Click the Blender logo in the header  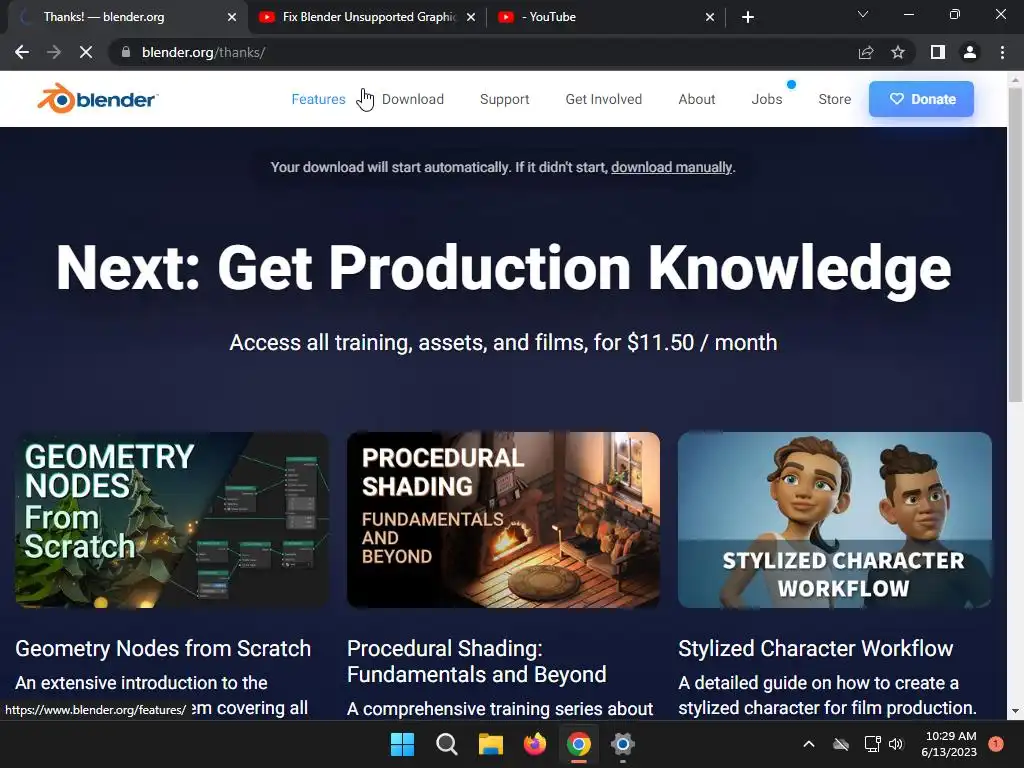coord(97,99)
